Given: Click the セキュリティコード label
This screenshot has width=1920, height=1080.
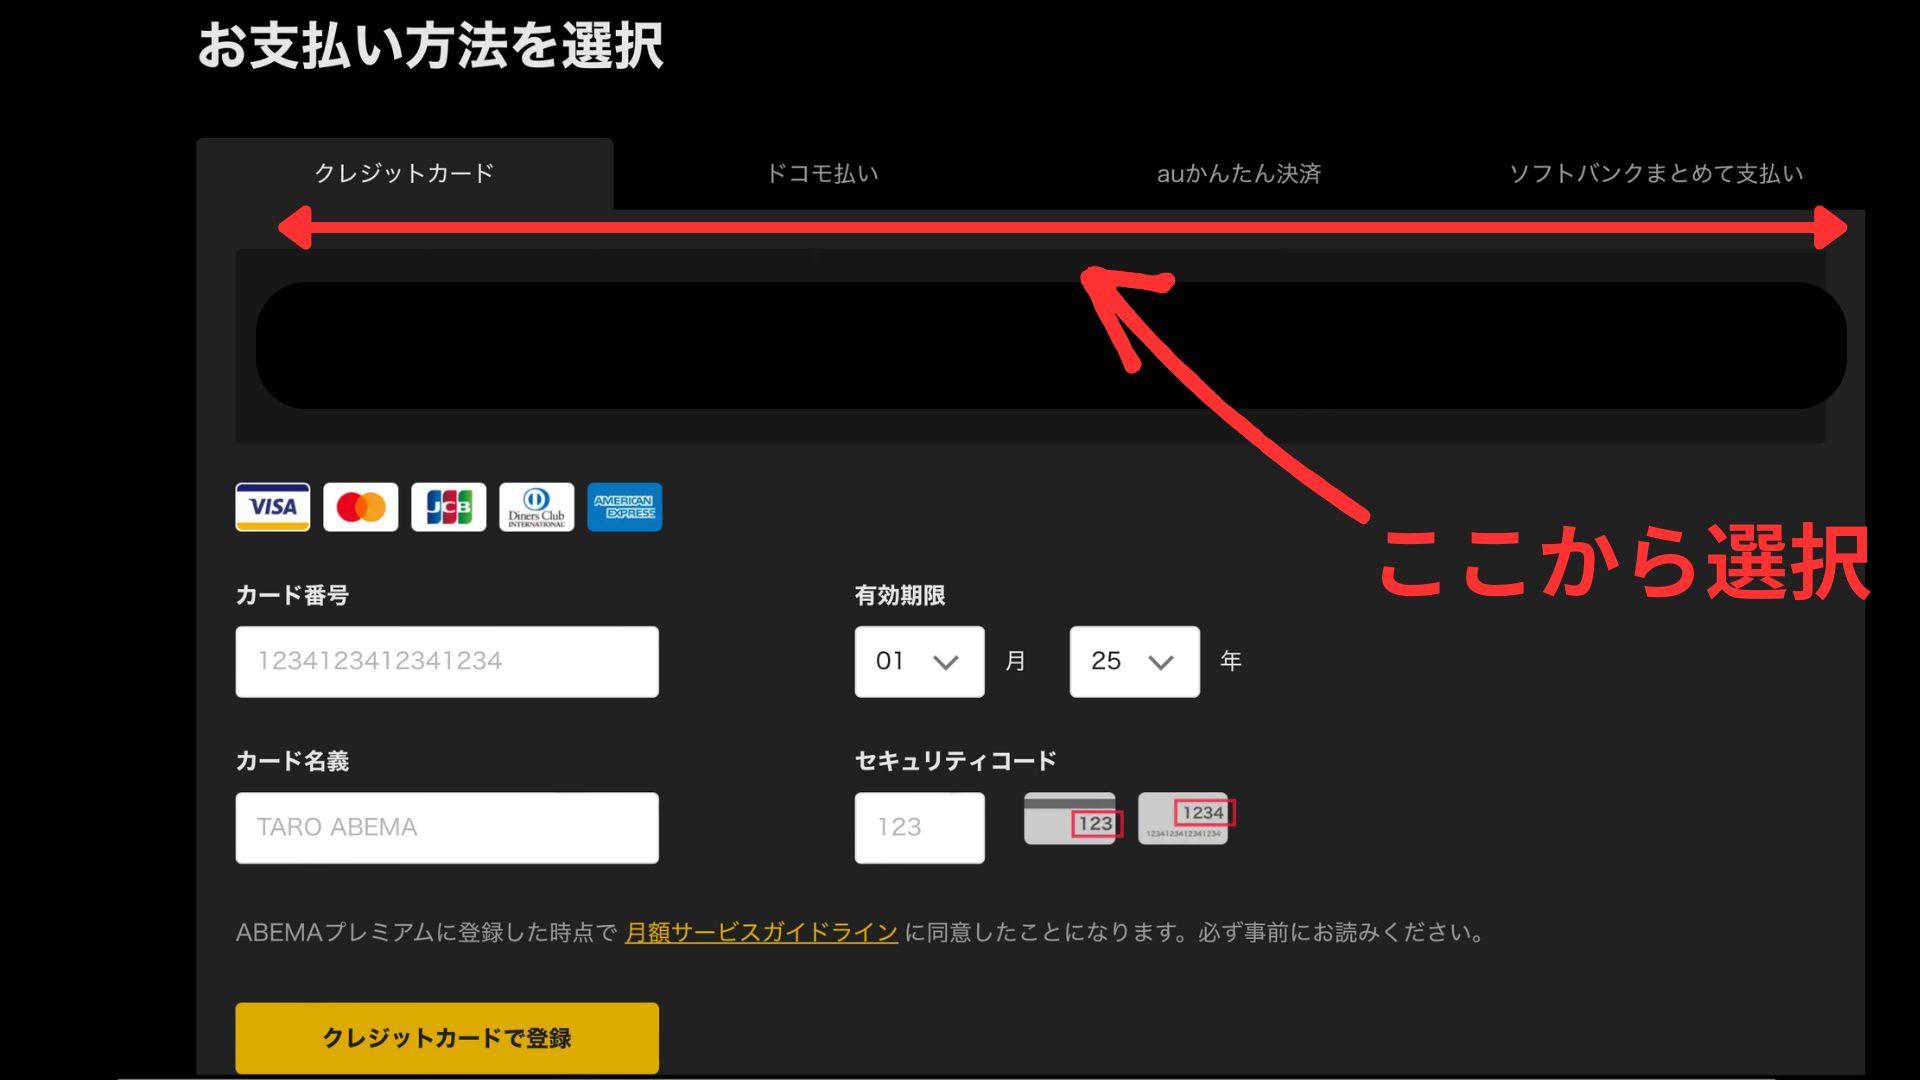Looking at the screenshot, I should 956,761.
